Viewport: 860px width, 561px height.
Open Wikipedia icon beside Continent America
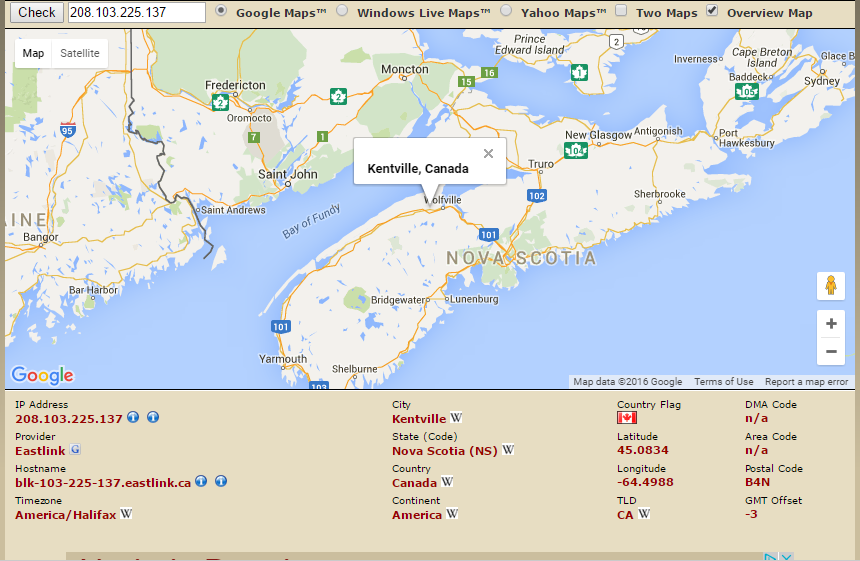[x=452, y=514]
